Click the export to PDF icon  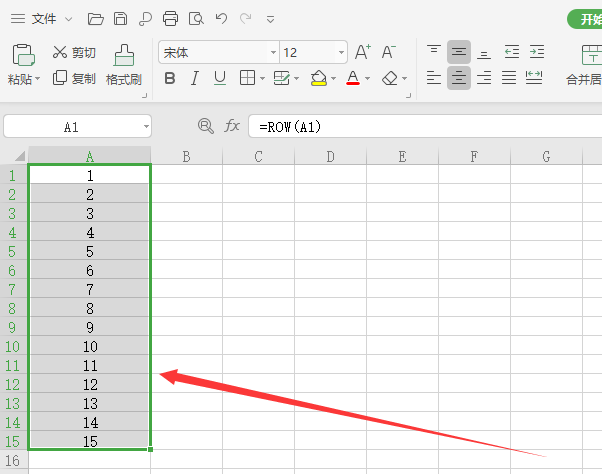145,18
